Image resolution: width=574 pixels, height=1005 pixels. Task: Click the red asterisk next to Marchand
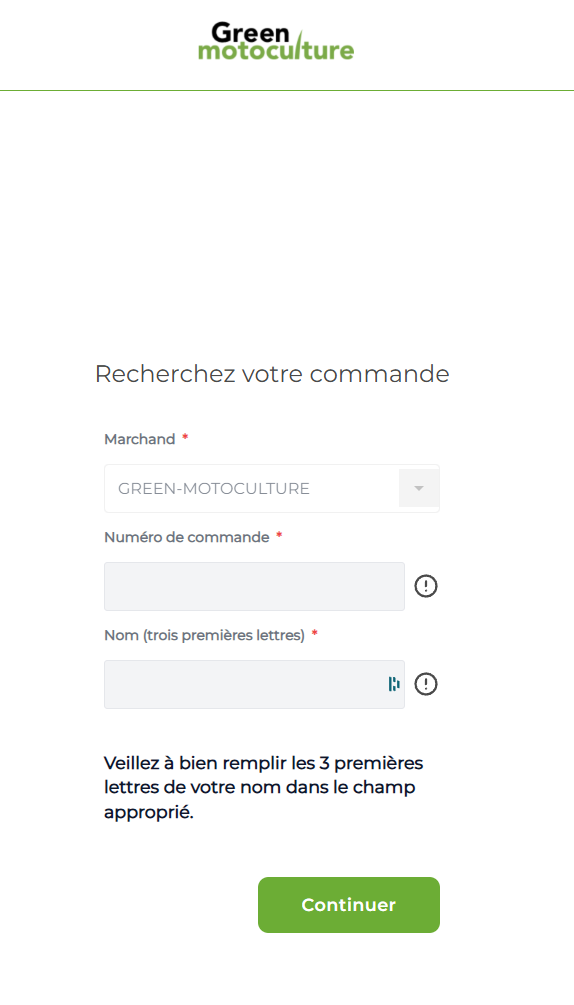pyautogui.click(x=185, y=437)
